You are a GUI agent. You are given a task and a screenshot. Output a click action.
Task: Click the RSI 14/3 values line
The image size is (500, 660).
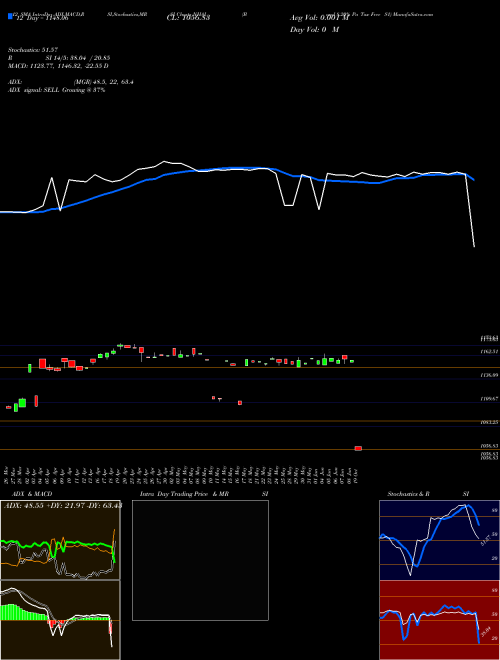pyautogui.click(x=59, y=58)
